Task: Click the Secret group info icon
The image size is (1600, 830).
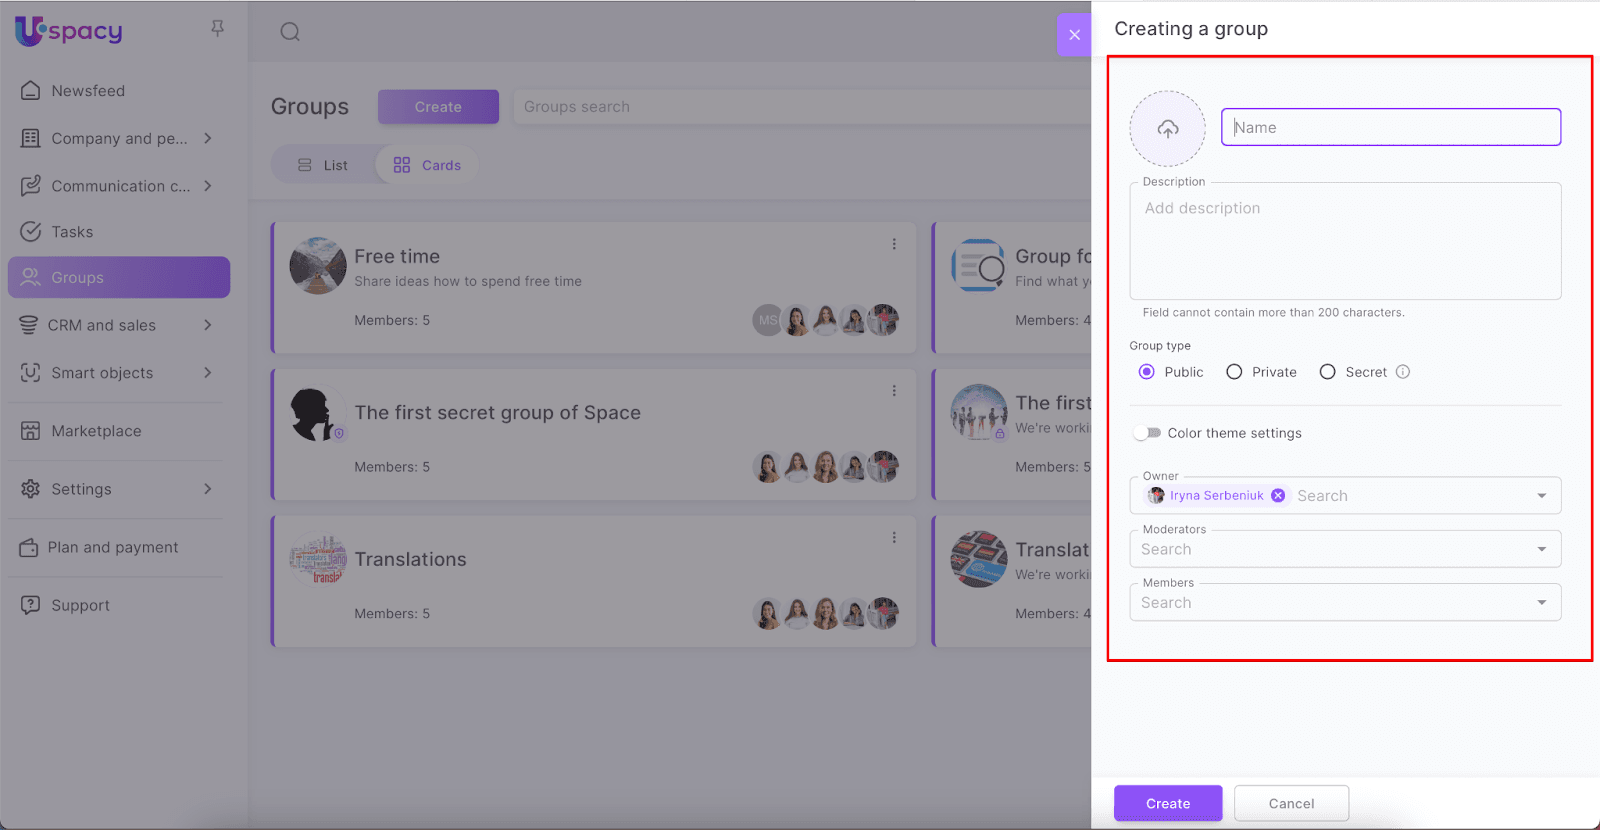Action: (x=1403, y=372)
